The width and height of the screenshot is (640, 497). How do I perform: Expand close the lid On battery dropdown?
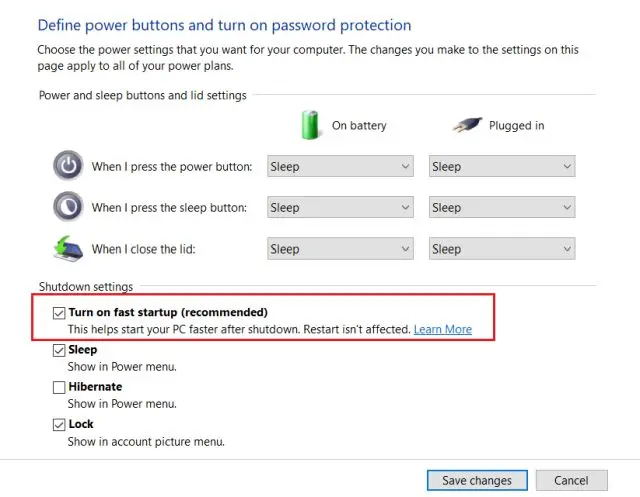(340, 249)
